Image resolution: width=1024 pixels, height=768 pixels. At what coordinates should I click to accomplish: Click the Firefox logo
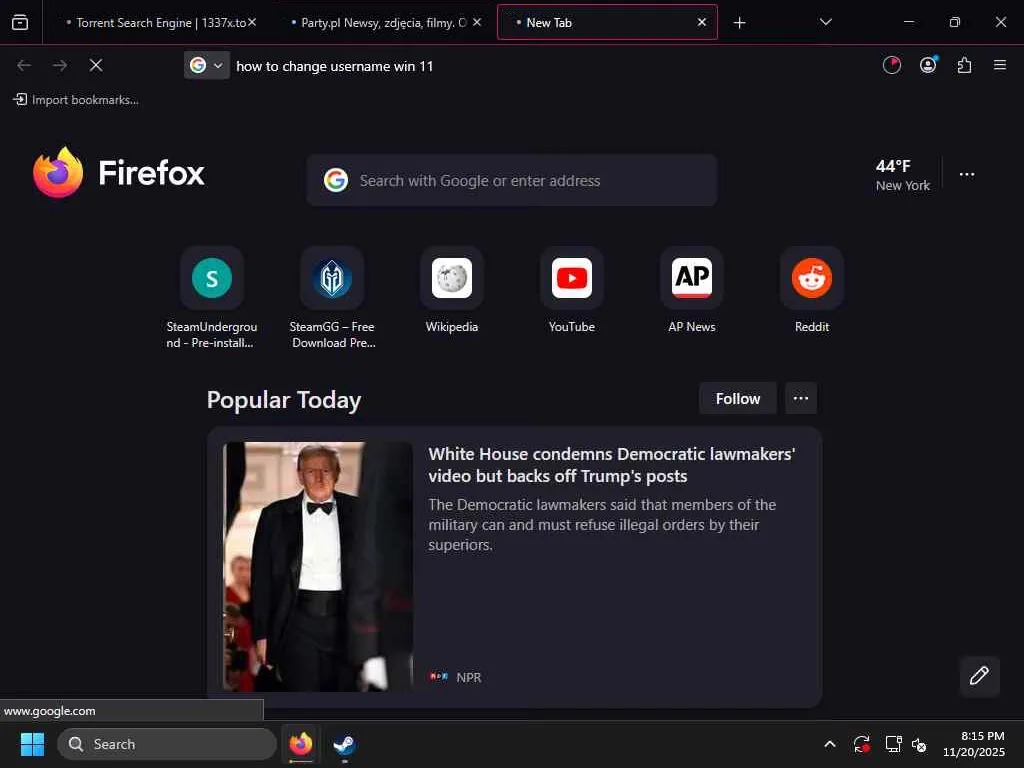pyautogui.click(x=118, y=172)
